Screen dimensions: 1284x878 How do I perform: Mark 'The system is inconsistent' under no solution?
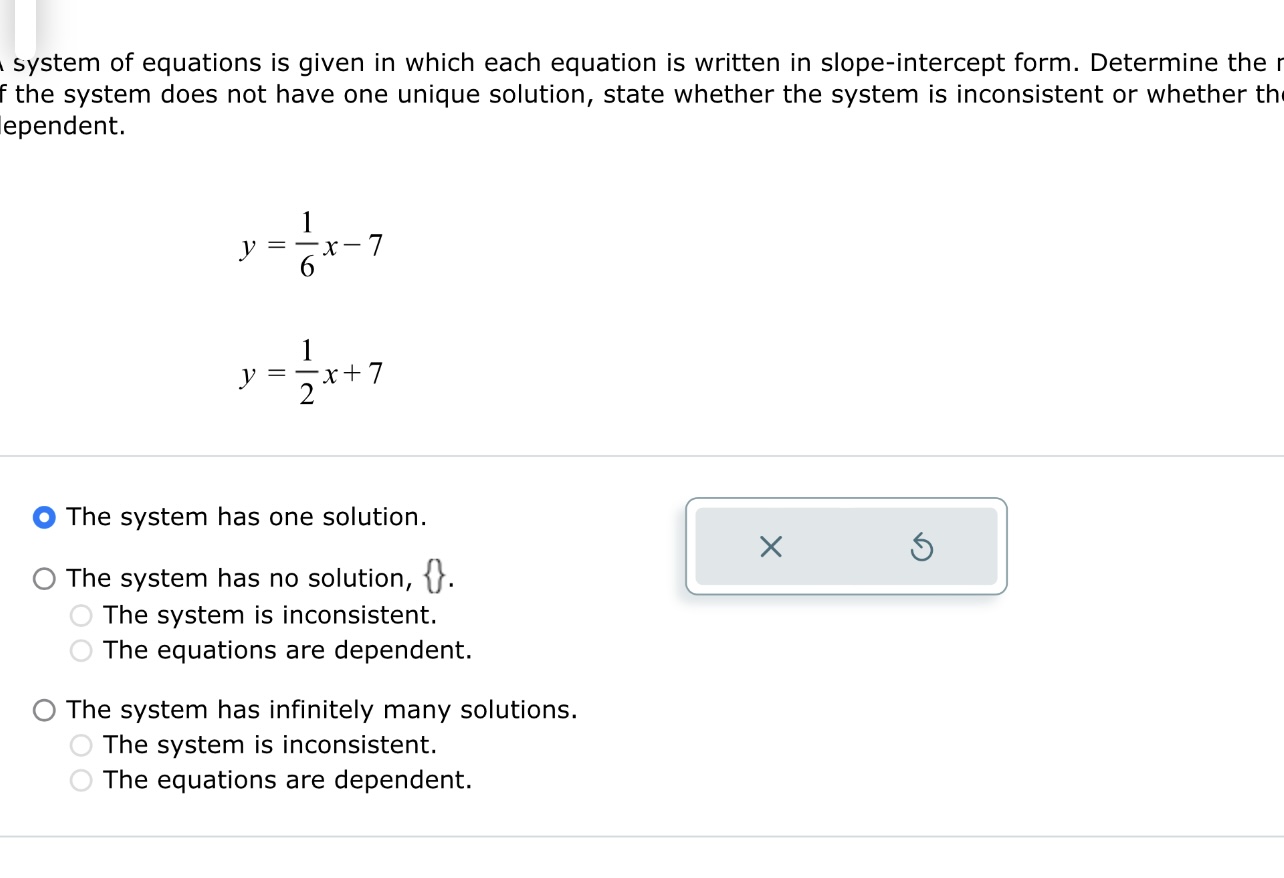80,615
